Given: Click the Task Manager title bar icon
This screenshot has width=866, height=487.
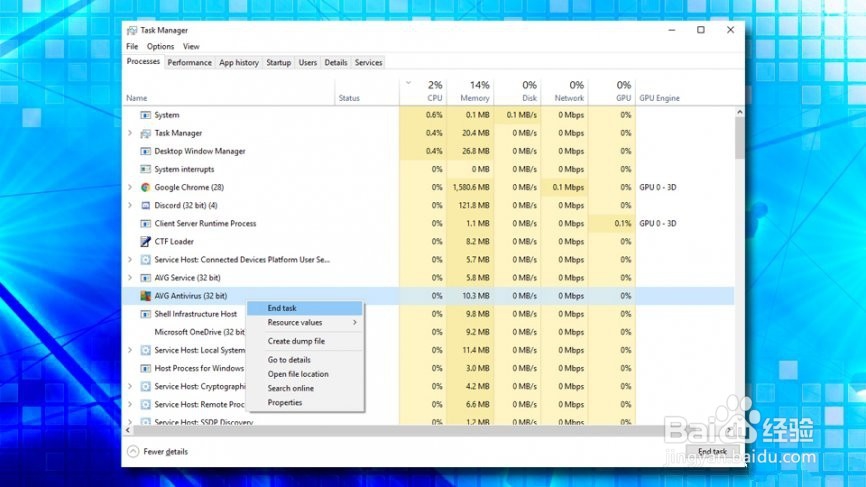Looking at the screenshot, I should click(132, 30).
